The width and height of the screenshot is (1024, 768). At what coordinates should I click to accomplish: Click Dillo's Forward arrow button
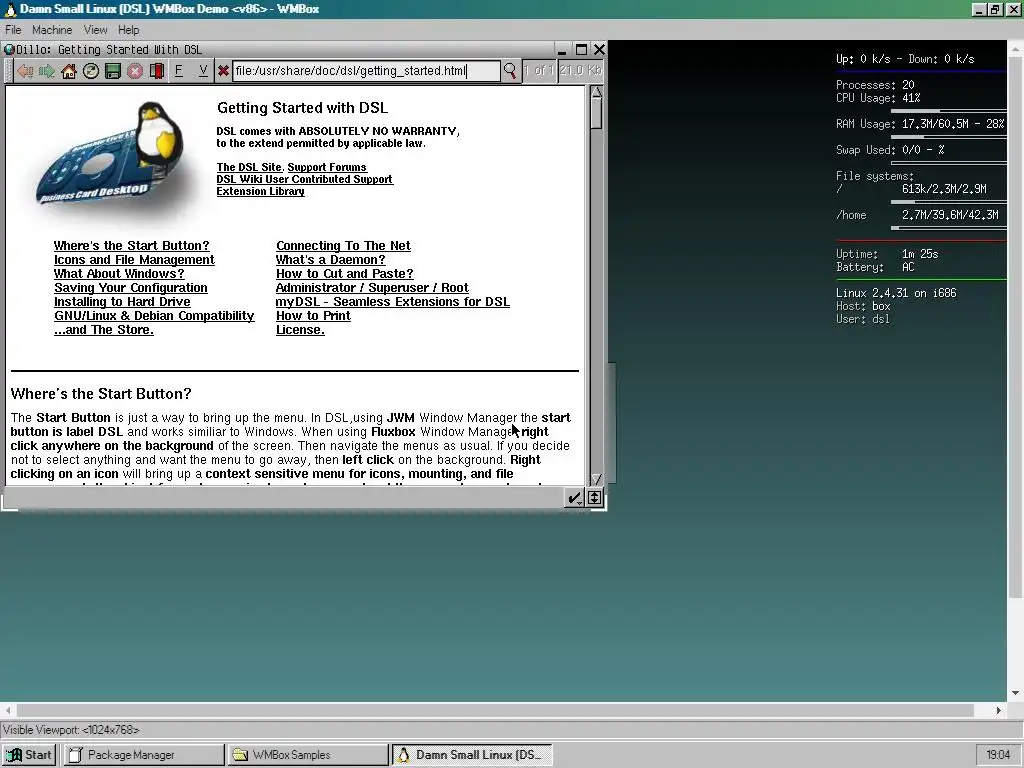tap(46, 71)
